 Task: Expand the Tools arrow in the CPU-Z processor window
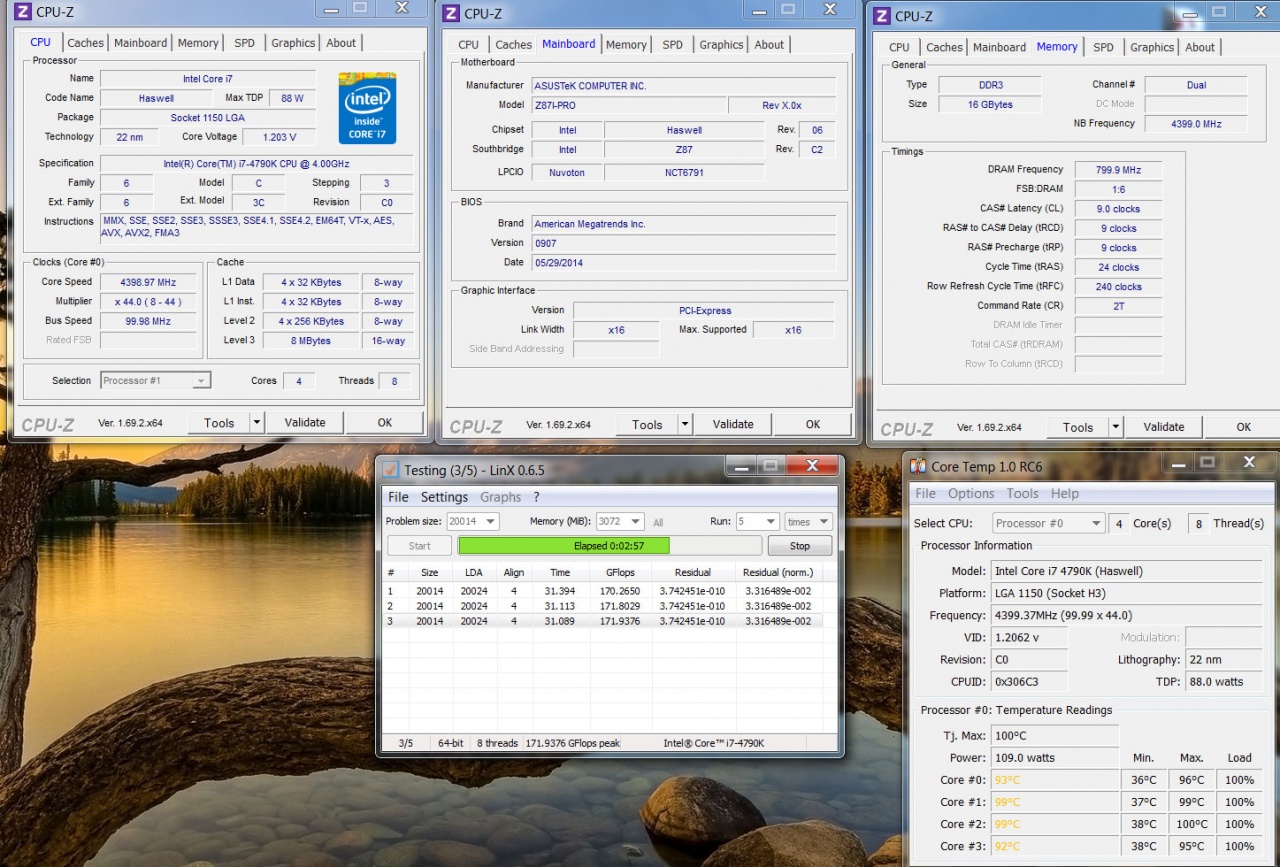pos(257,423)
